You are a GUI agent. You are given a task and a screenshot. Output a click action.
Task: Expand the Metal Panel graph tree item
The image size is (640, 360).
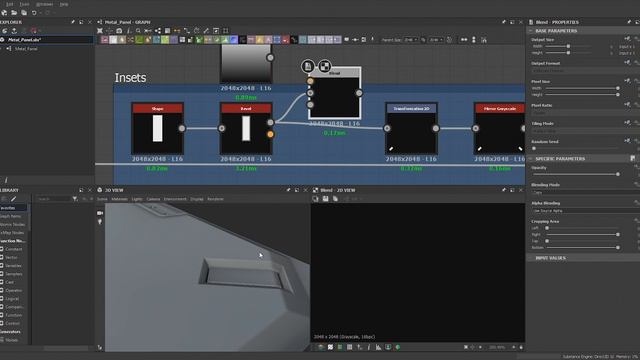2,49
